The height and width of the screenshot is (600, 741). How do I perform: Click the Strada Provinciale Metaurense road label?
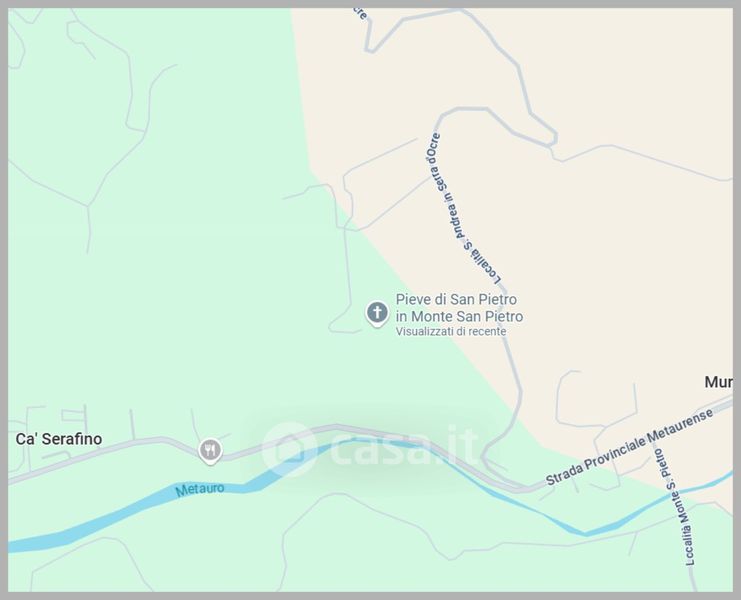point(629,447)
